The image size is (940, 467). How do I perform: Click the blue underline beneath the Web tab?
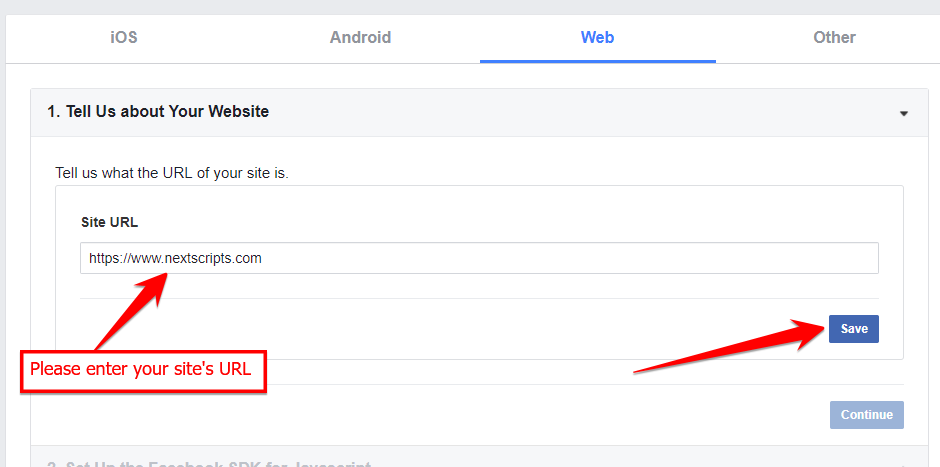point(598,61)
